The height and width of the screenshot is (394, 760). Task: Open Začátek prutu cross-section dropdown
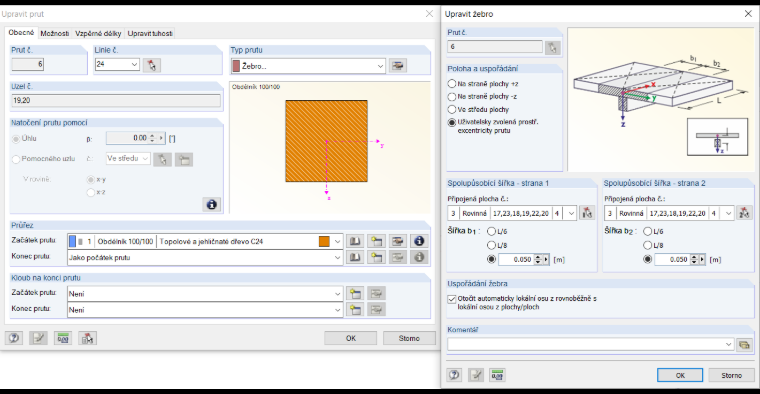tap(337, 241)
